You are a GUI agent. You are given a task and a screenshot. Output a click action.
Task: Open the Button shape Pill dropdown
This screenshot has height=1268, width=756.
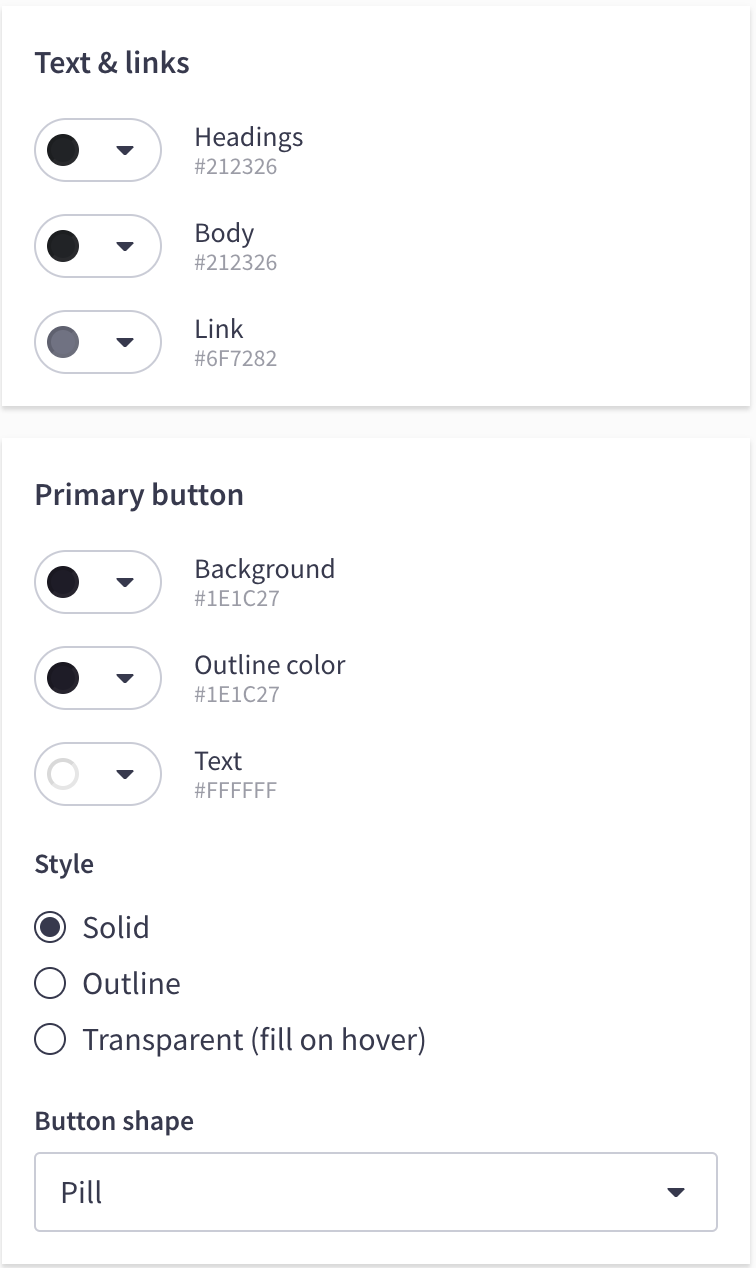376,1192
